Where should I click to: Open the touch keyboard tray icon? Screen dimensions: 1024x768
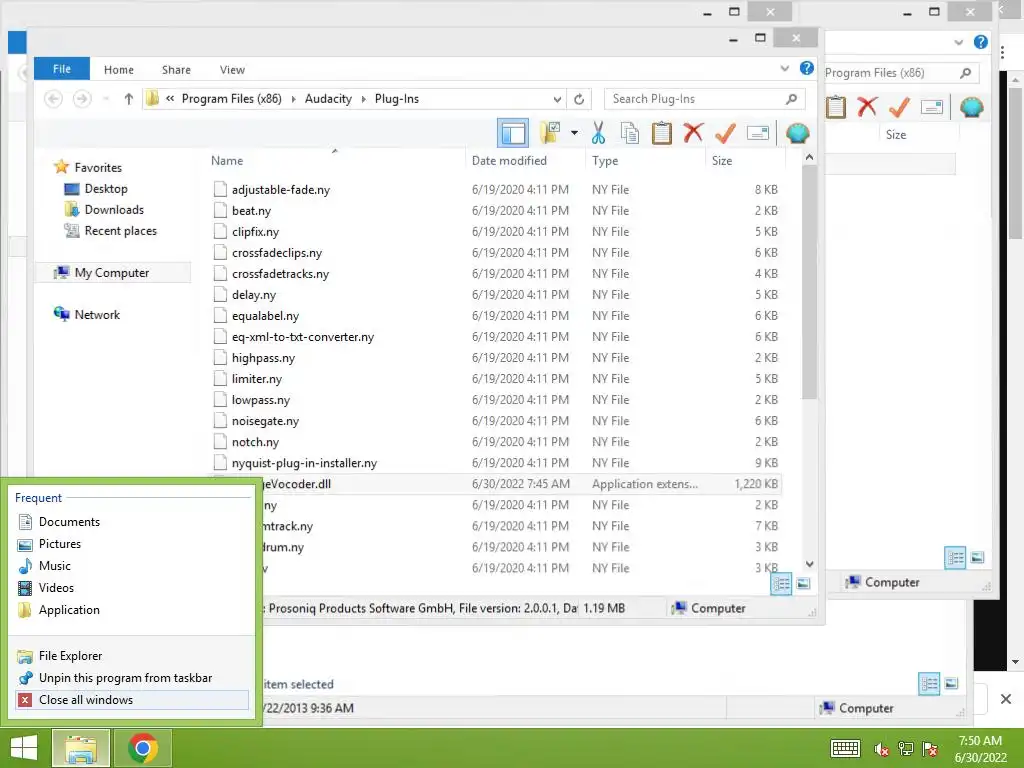(845, 748)
